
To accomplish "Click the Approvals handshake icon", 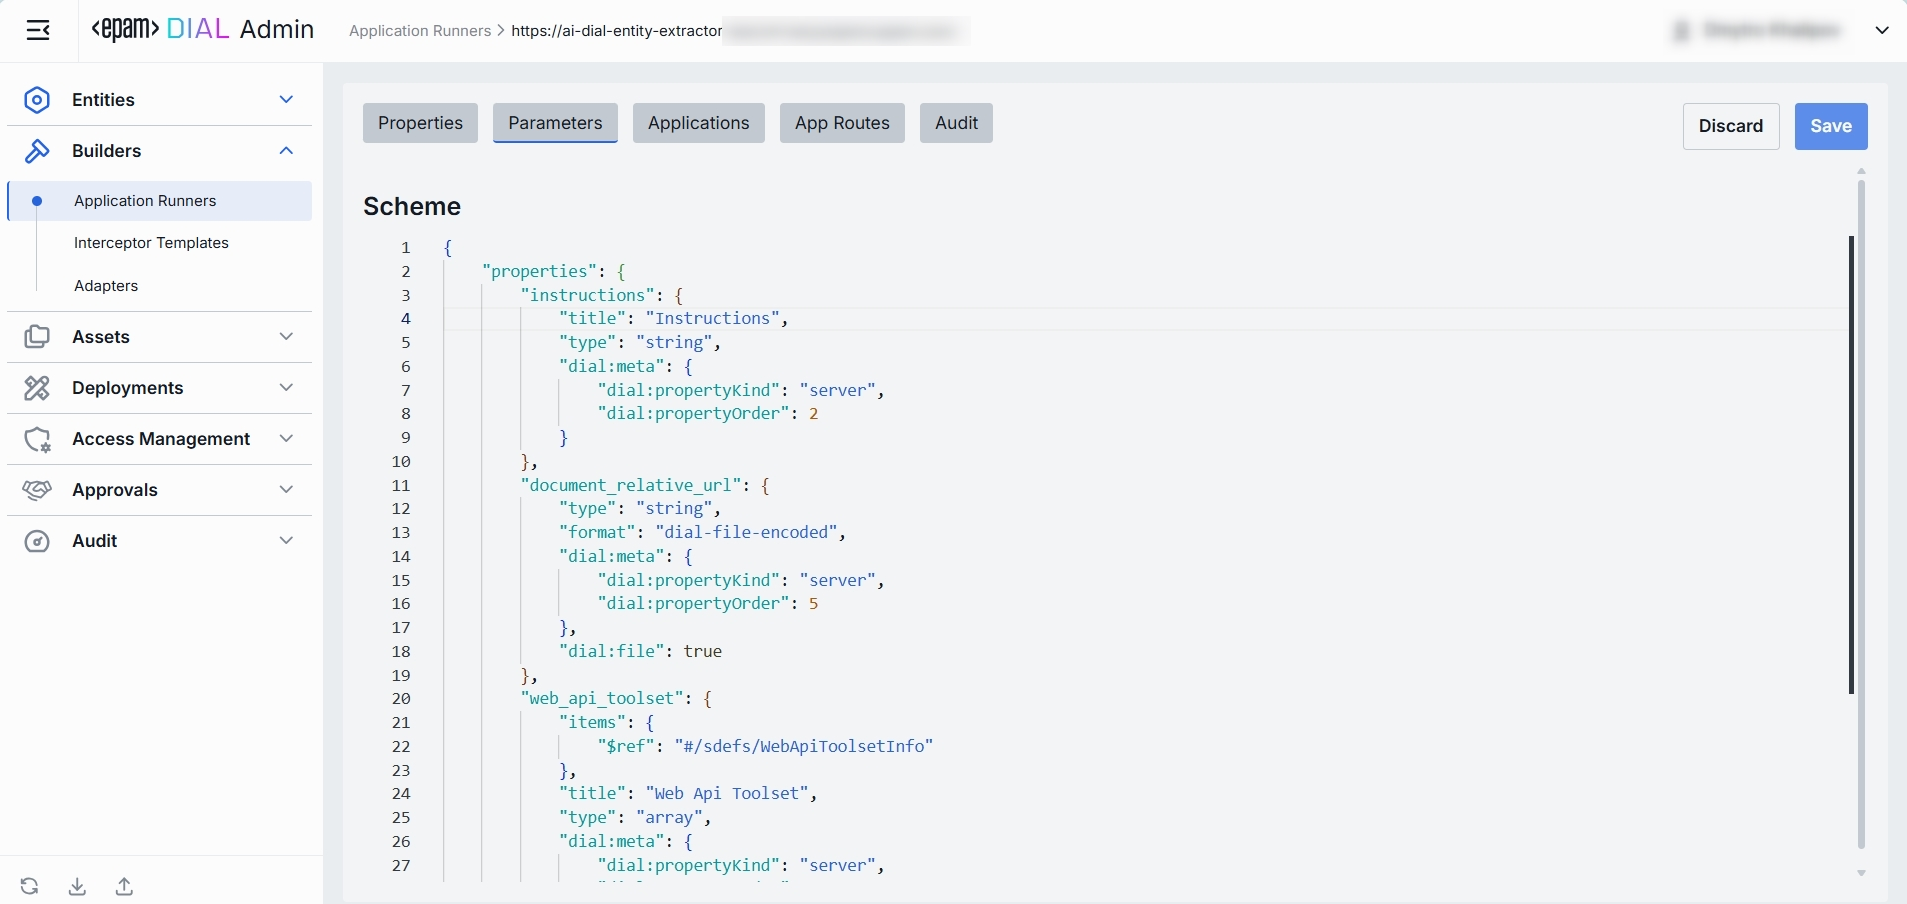I will (37, 490).
